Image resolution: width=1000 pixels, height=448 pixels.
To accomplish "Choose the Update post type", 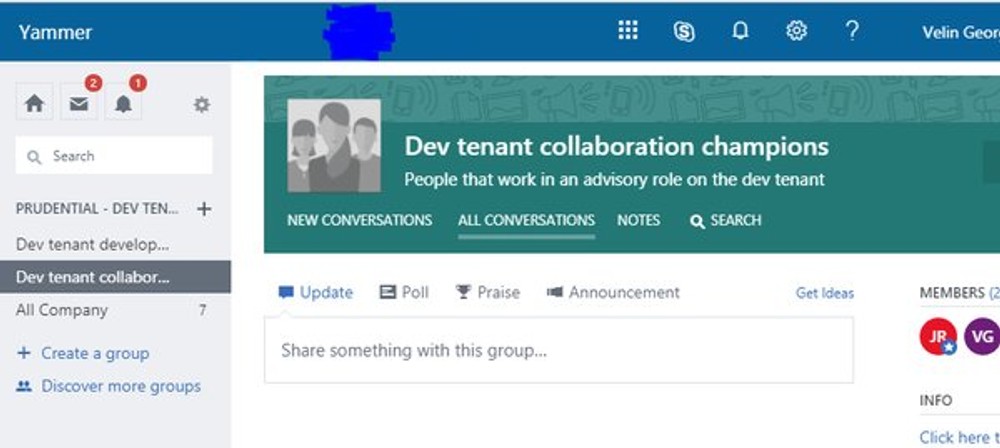I will (x=316, y=292).
